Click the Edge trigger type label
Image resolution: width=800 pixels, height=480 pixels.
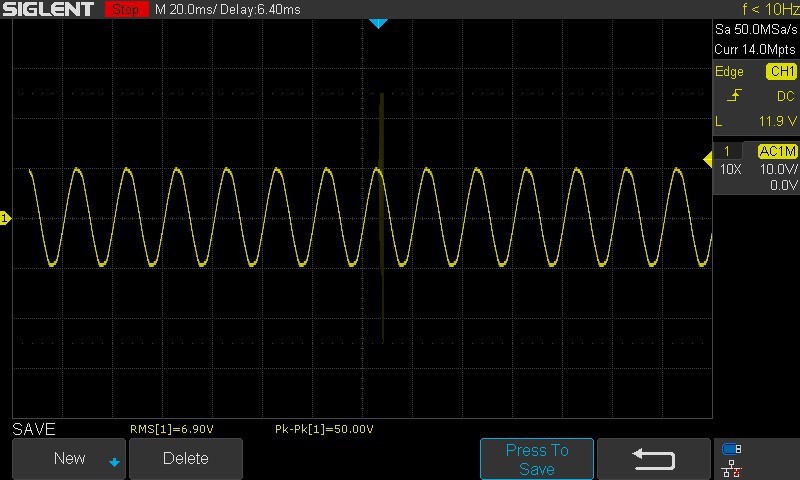click(x=729, y=71)
